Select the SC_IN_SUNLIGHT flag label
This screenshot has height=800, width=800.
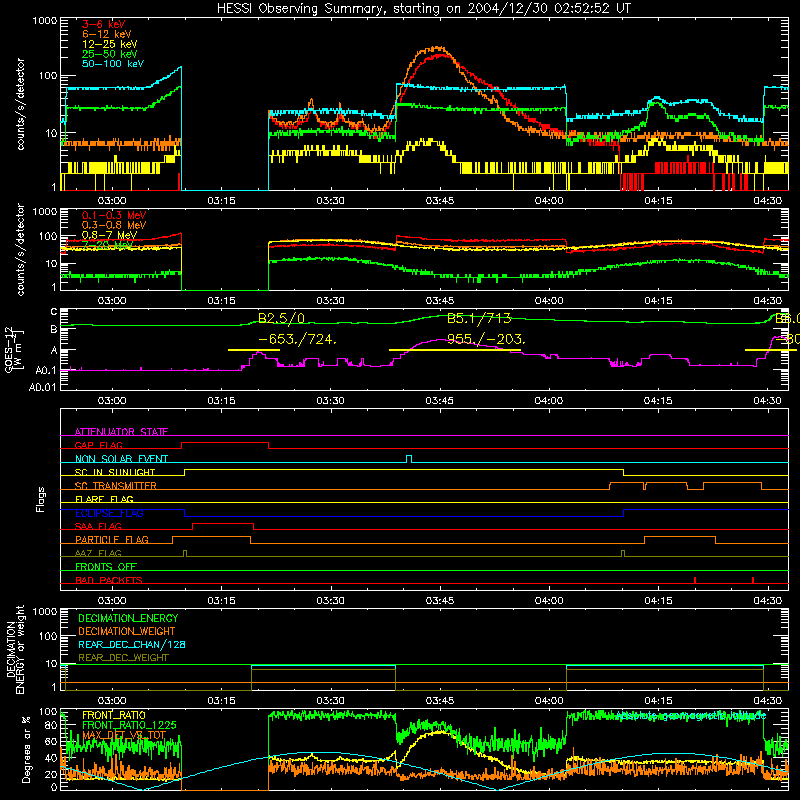[115, 472]
